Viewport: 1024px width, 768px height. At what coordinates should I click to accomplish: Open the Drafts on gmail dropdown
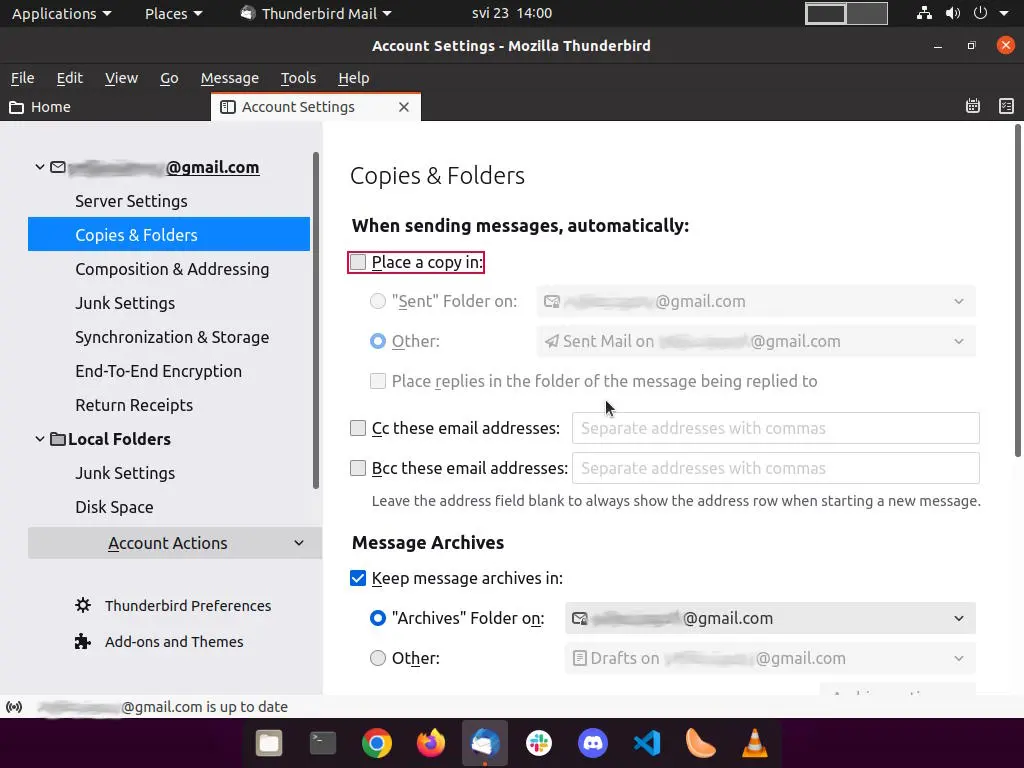coord(771,658)
